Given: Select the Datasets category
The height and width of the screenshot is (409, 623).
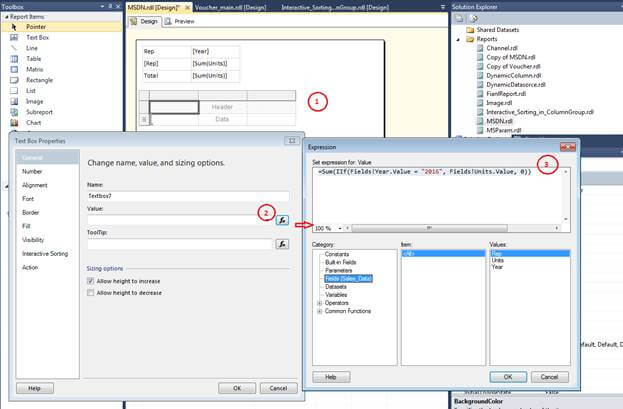Looking at the screenshot, I should (x=336, y=287).
